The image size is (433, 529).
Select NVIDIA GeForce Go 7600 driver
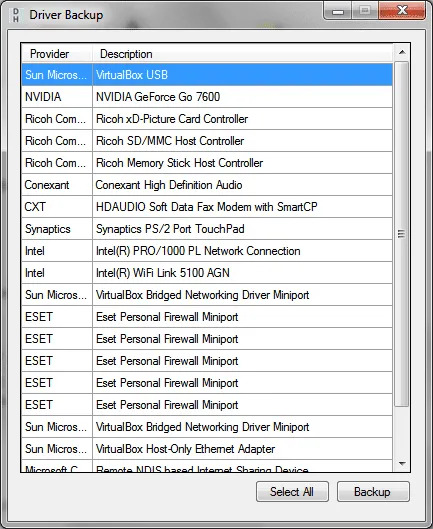[207, 97]
